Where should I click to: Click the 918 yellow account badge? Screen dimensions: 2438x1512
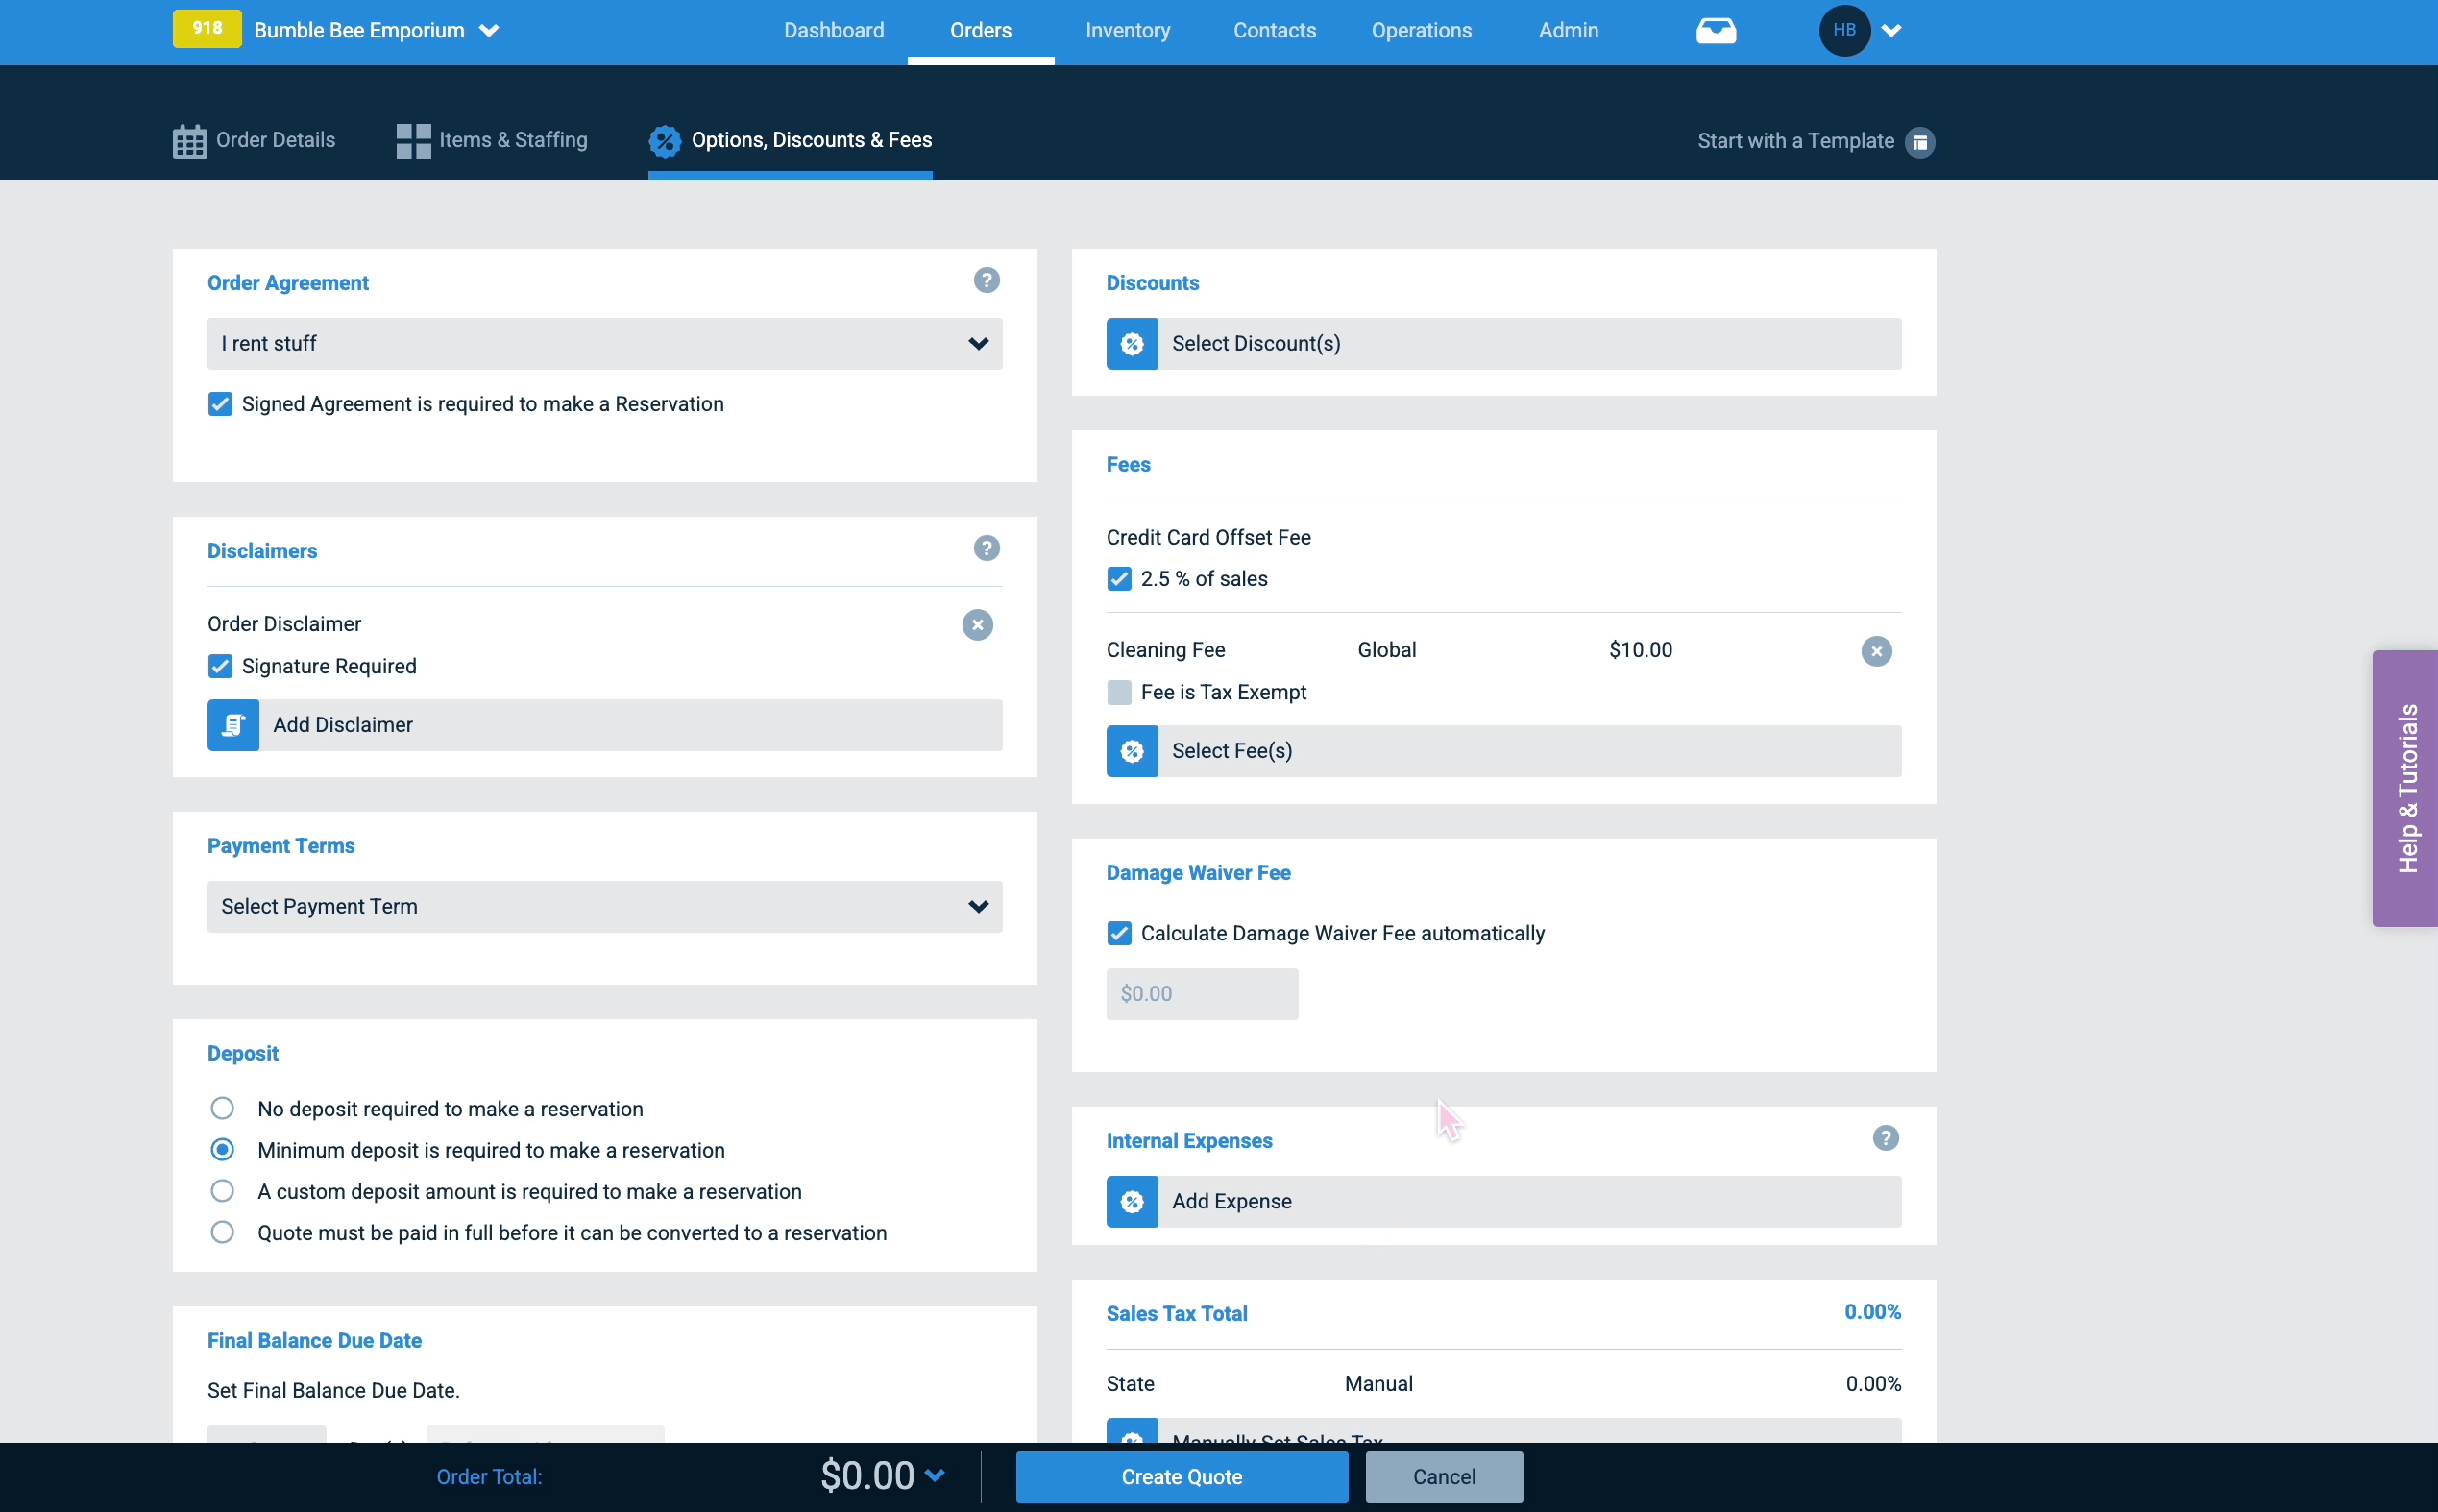207,29
